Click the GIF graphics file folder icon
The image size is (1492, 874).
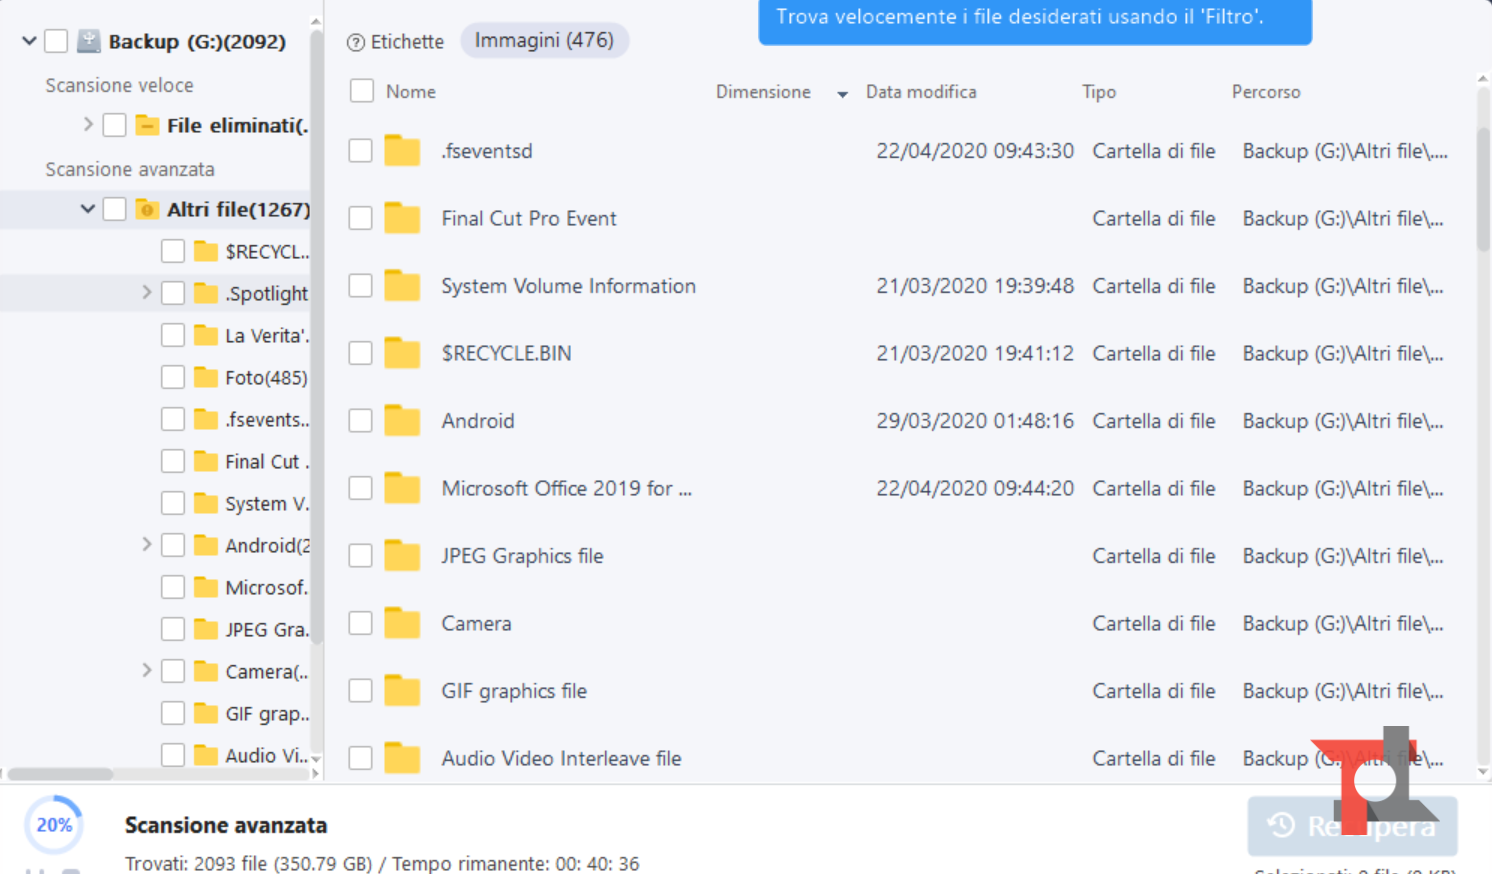click(x=402, y=691)
